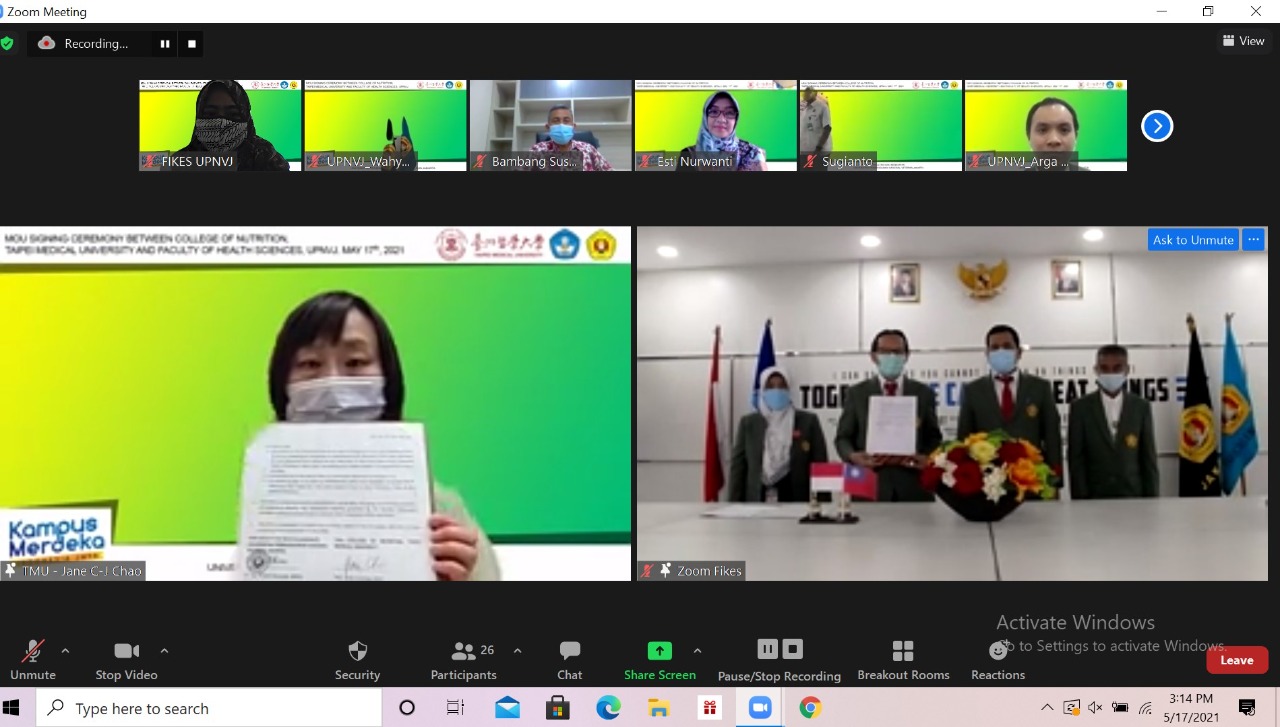Pause the recording in top indicator
Image resolution: width=1280 pixels, height=727 pixels.
click(x=163, y=44)
